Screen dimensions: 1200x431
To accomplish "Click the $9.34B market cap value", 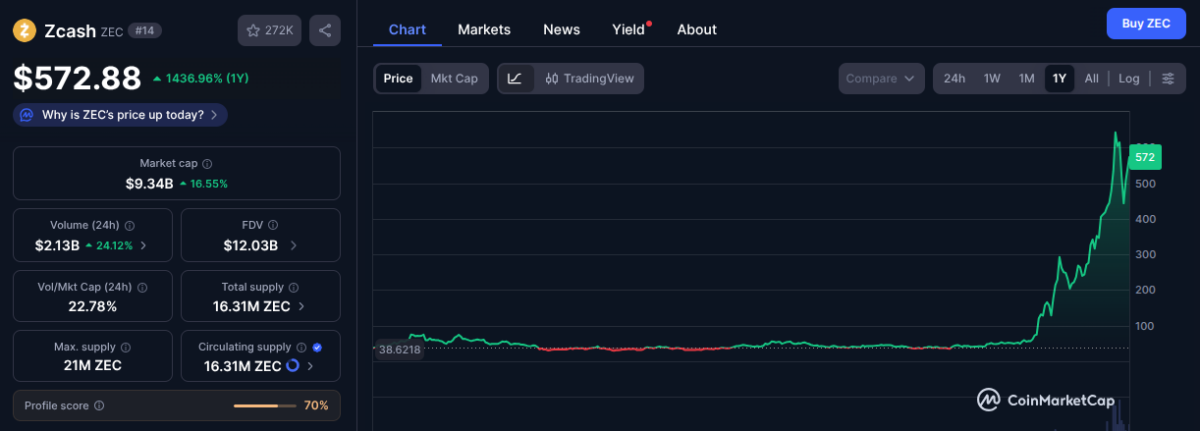I will [x=149, y=184].
